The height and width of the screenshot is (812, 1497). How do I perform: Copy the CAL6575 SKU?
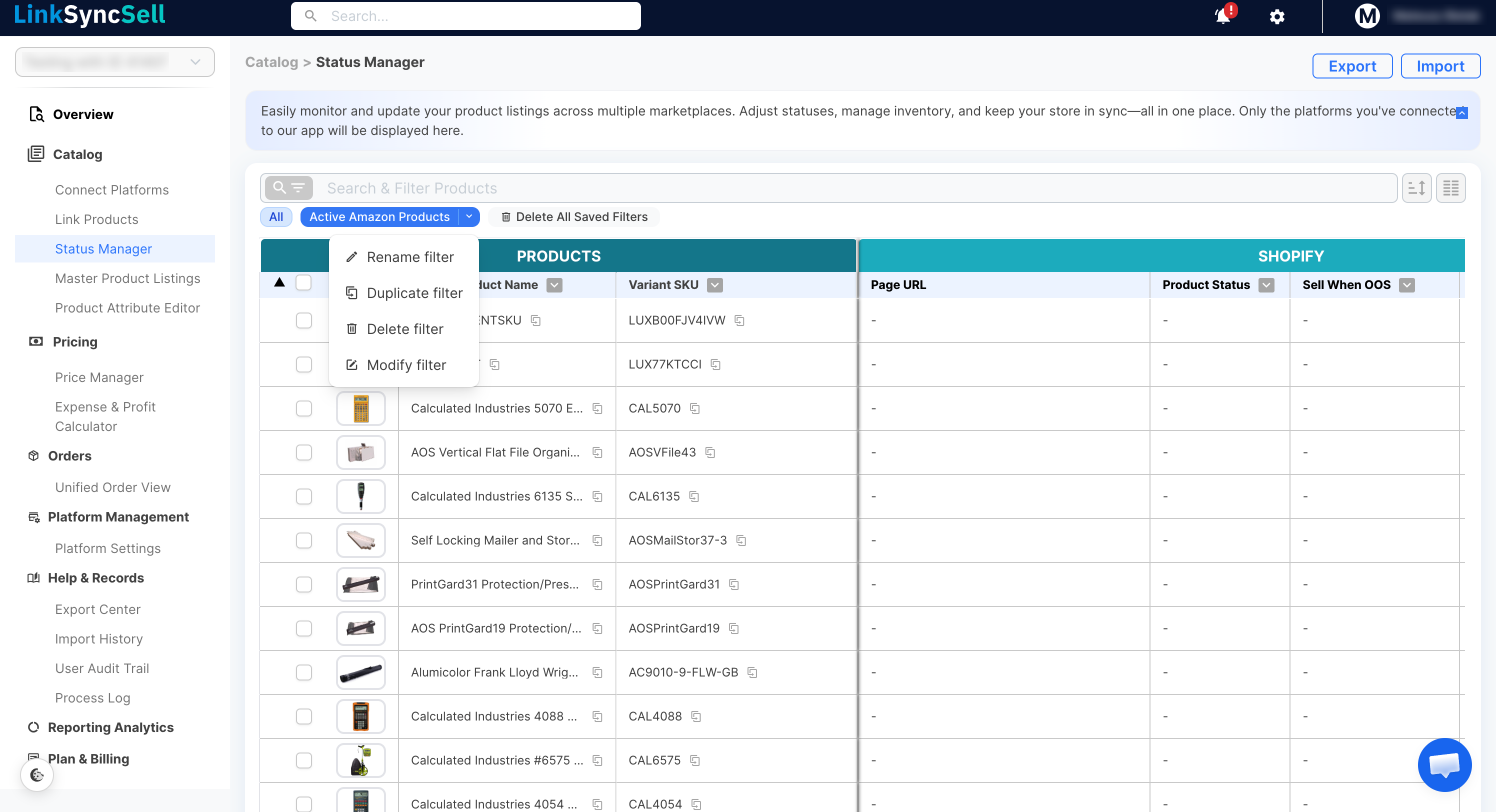pos(695,761)
